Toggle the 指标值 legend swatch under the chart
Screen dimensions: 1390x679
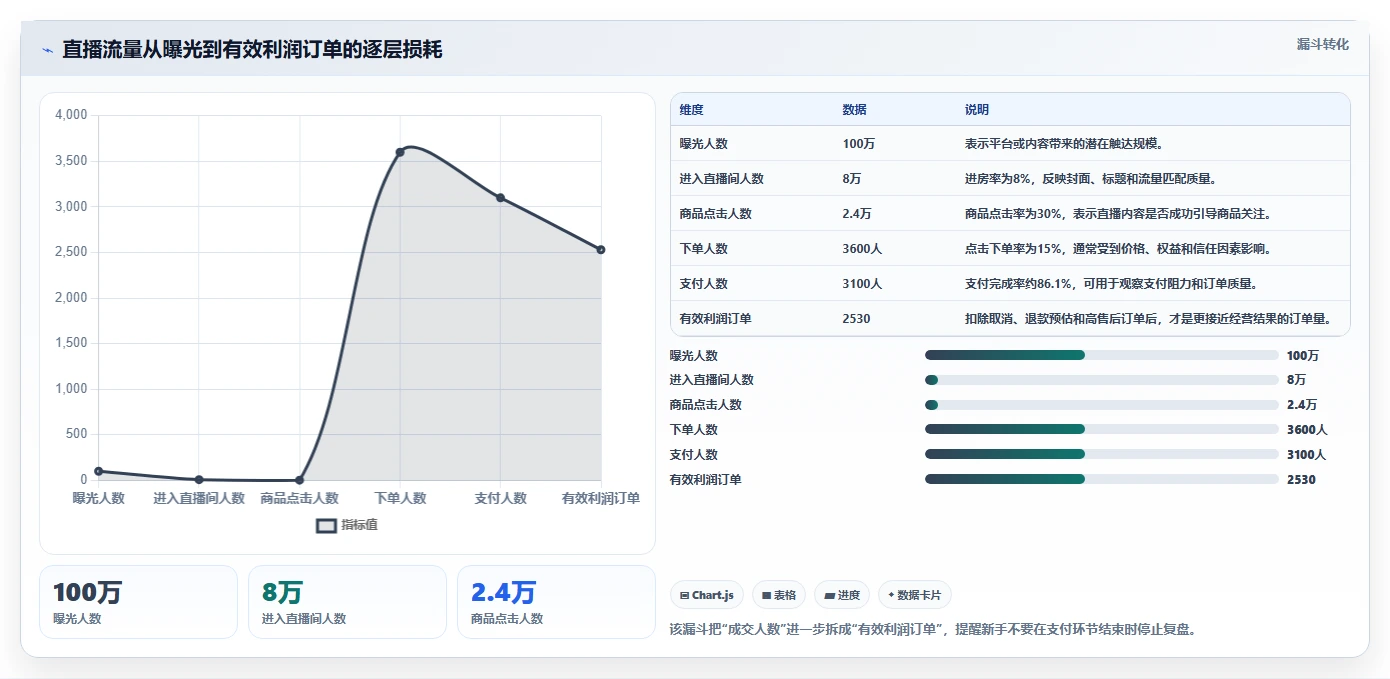(x=327, y=525)
